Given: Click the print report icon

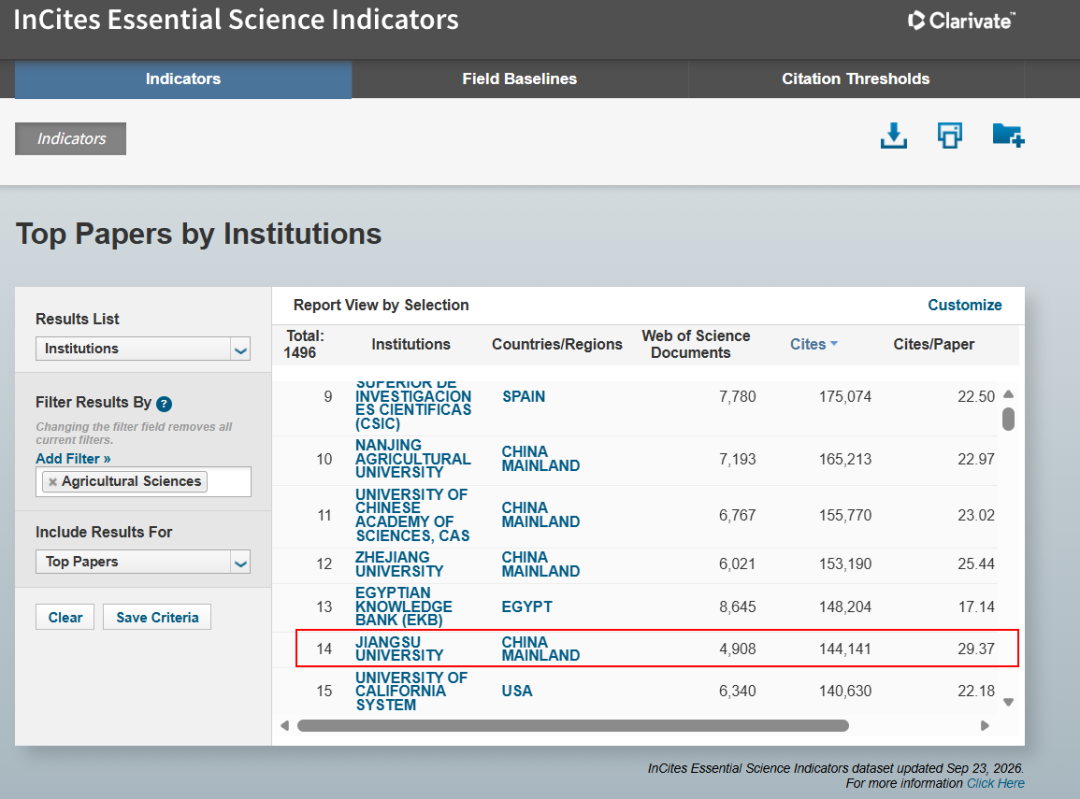Looking at the screenshot, I should (950, 135).
